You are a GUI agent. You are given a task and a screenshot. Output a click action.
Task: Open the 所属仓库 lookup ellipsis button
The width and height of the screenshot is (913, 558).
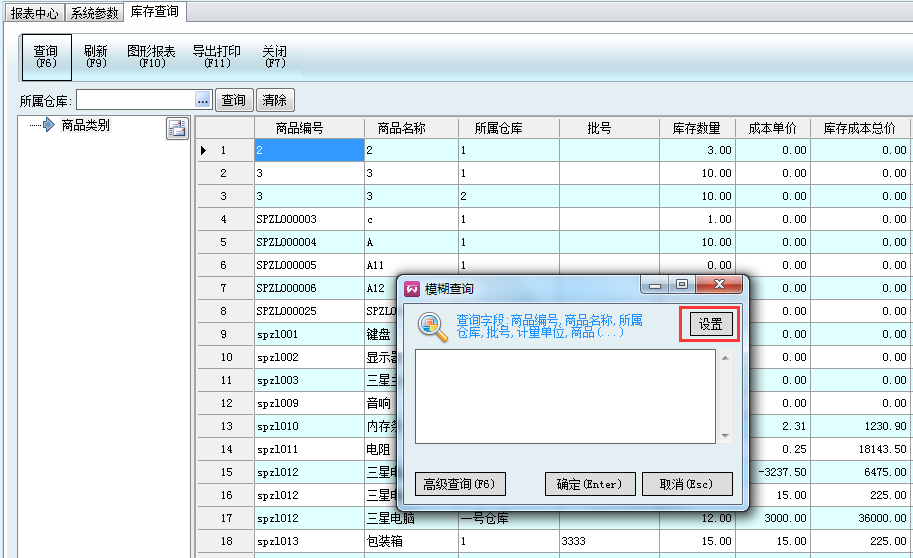click(x=202, y=100)
